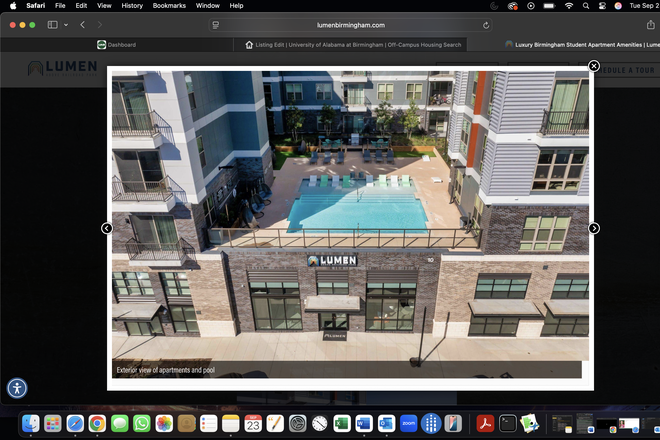
Task: Open the File menu
Action: (x=60, y=5)
